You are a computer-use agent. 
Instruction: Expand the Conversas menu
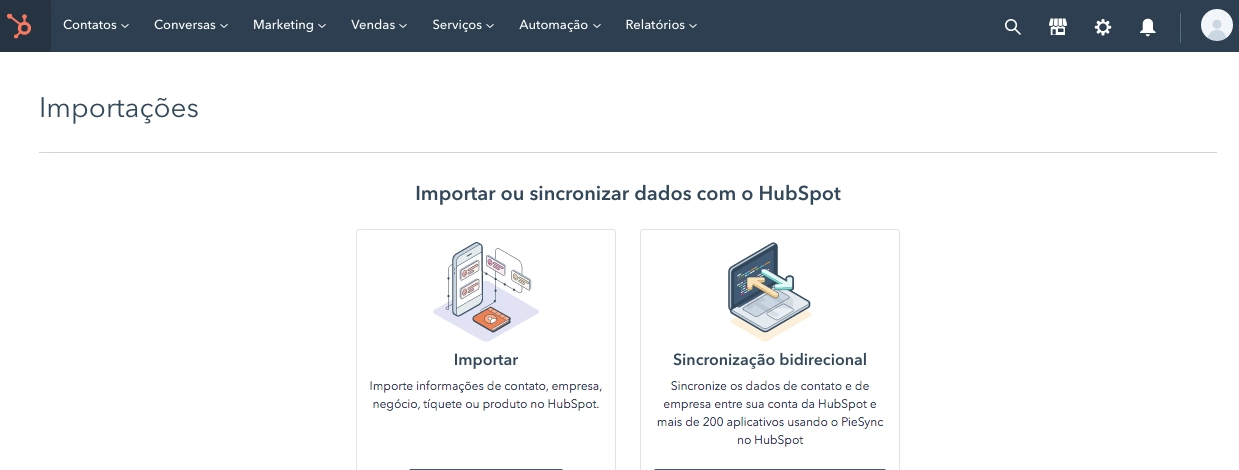(x=191, y=25)
